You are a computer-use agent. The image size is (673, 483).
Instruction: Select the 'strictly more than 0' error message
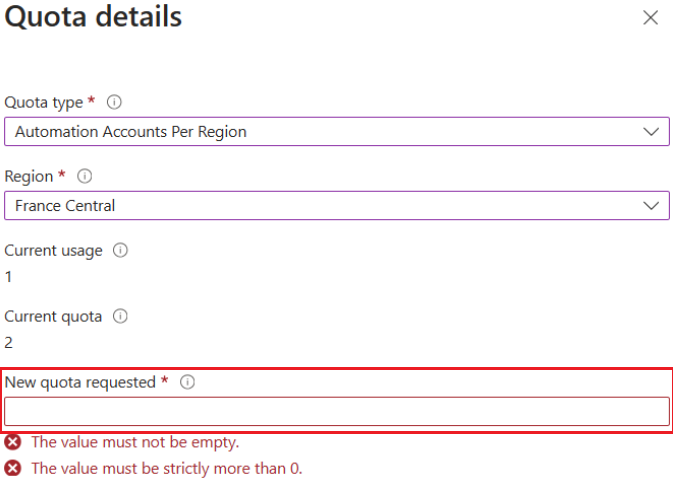pos(166,468)
